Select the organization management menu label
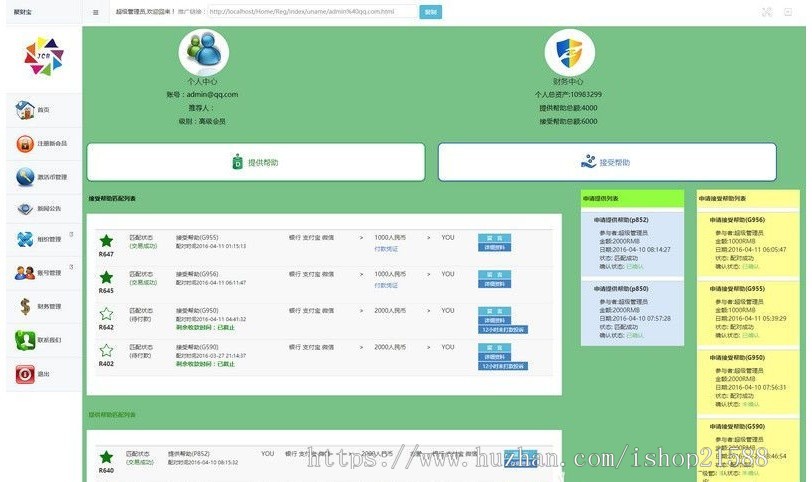 49,239
